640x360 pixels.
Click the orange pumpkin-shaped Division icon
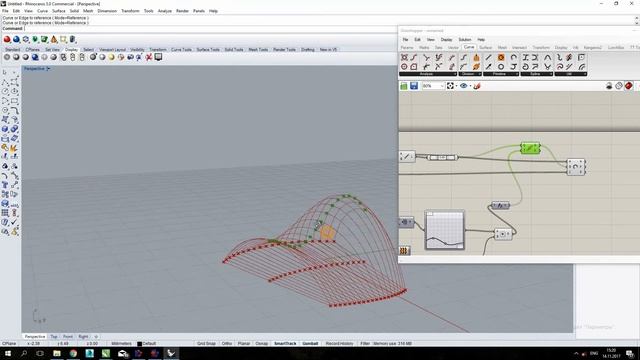click(x=476, y=58)
